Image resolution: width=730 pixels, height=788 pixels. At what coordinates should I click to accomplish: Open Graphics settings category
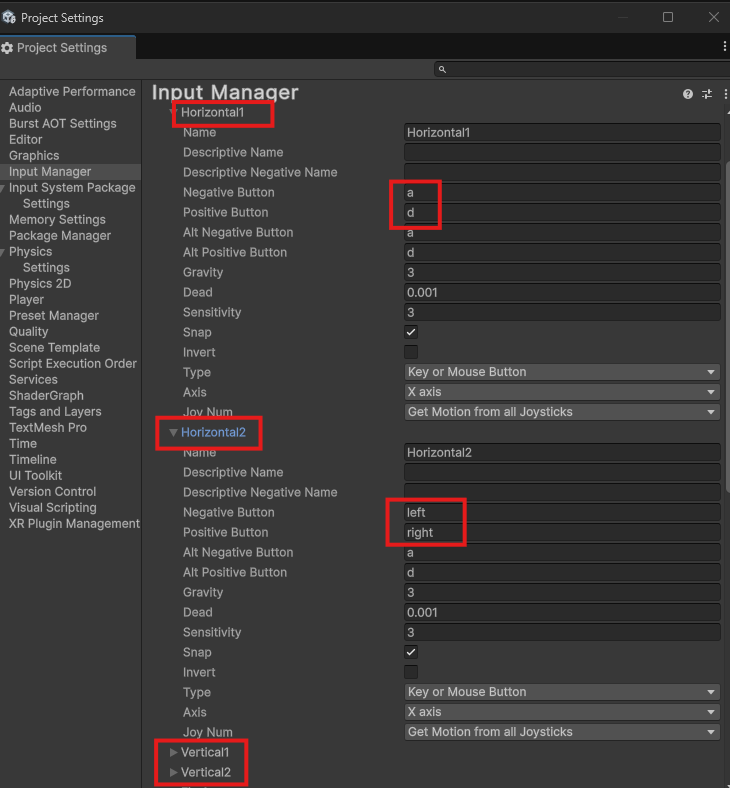tap(34, 156)
